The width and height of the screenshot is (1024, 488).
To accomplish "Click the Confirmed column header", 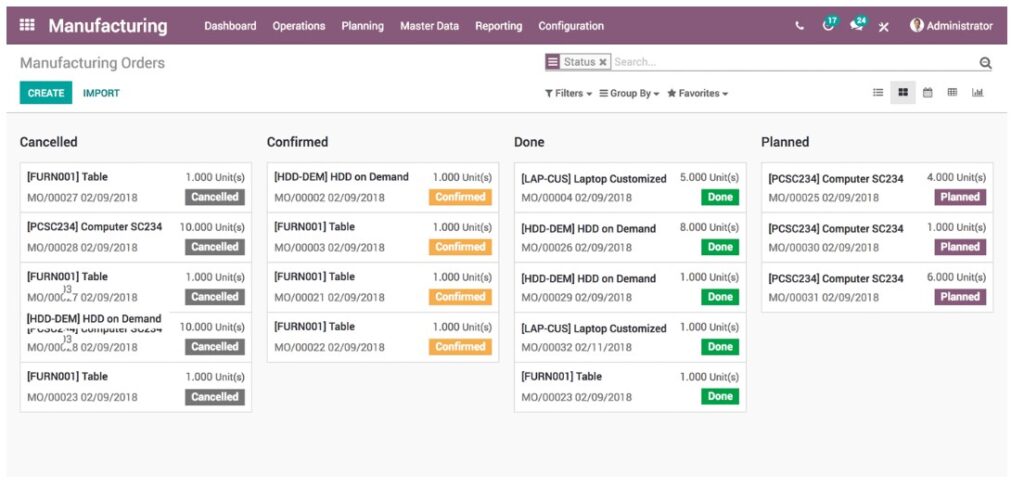I will (297, 142).
